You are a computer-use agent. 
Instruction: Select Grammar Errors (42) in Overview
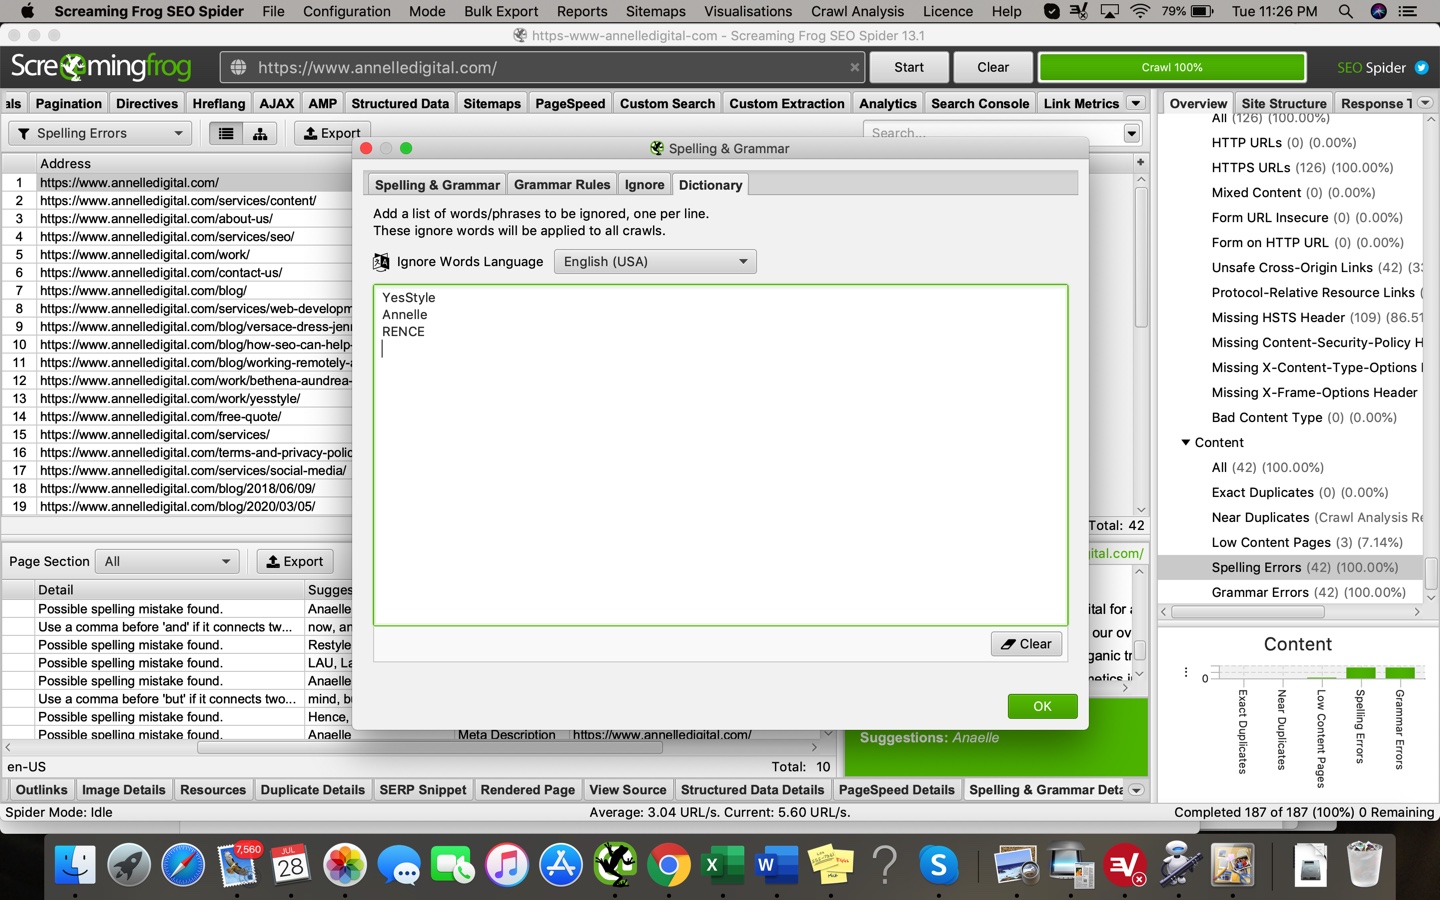coord(1308,592)
